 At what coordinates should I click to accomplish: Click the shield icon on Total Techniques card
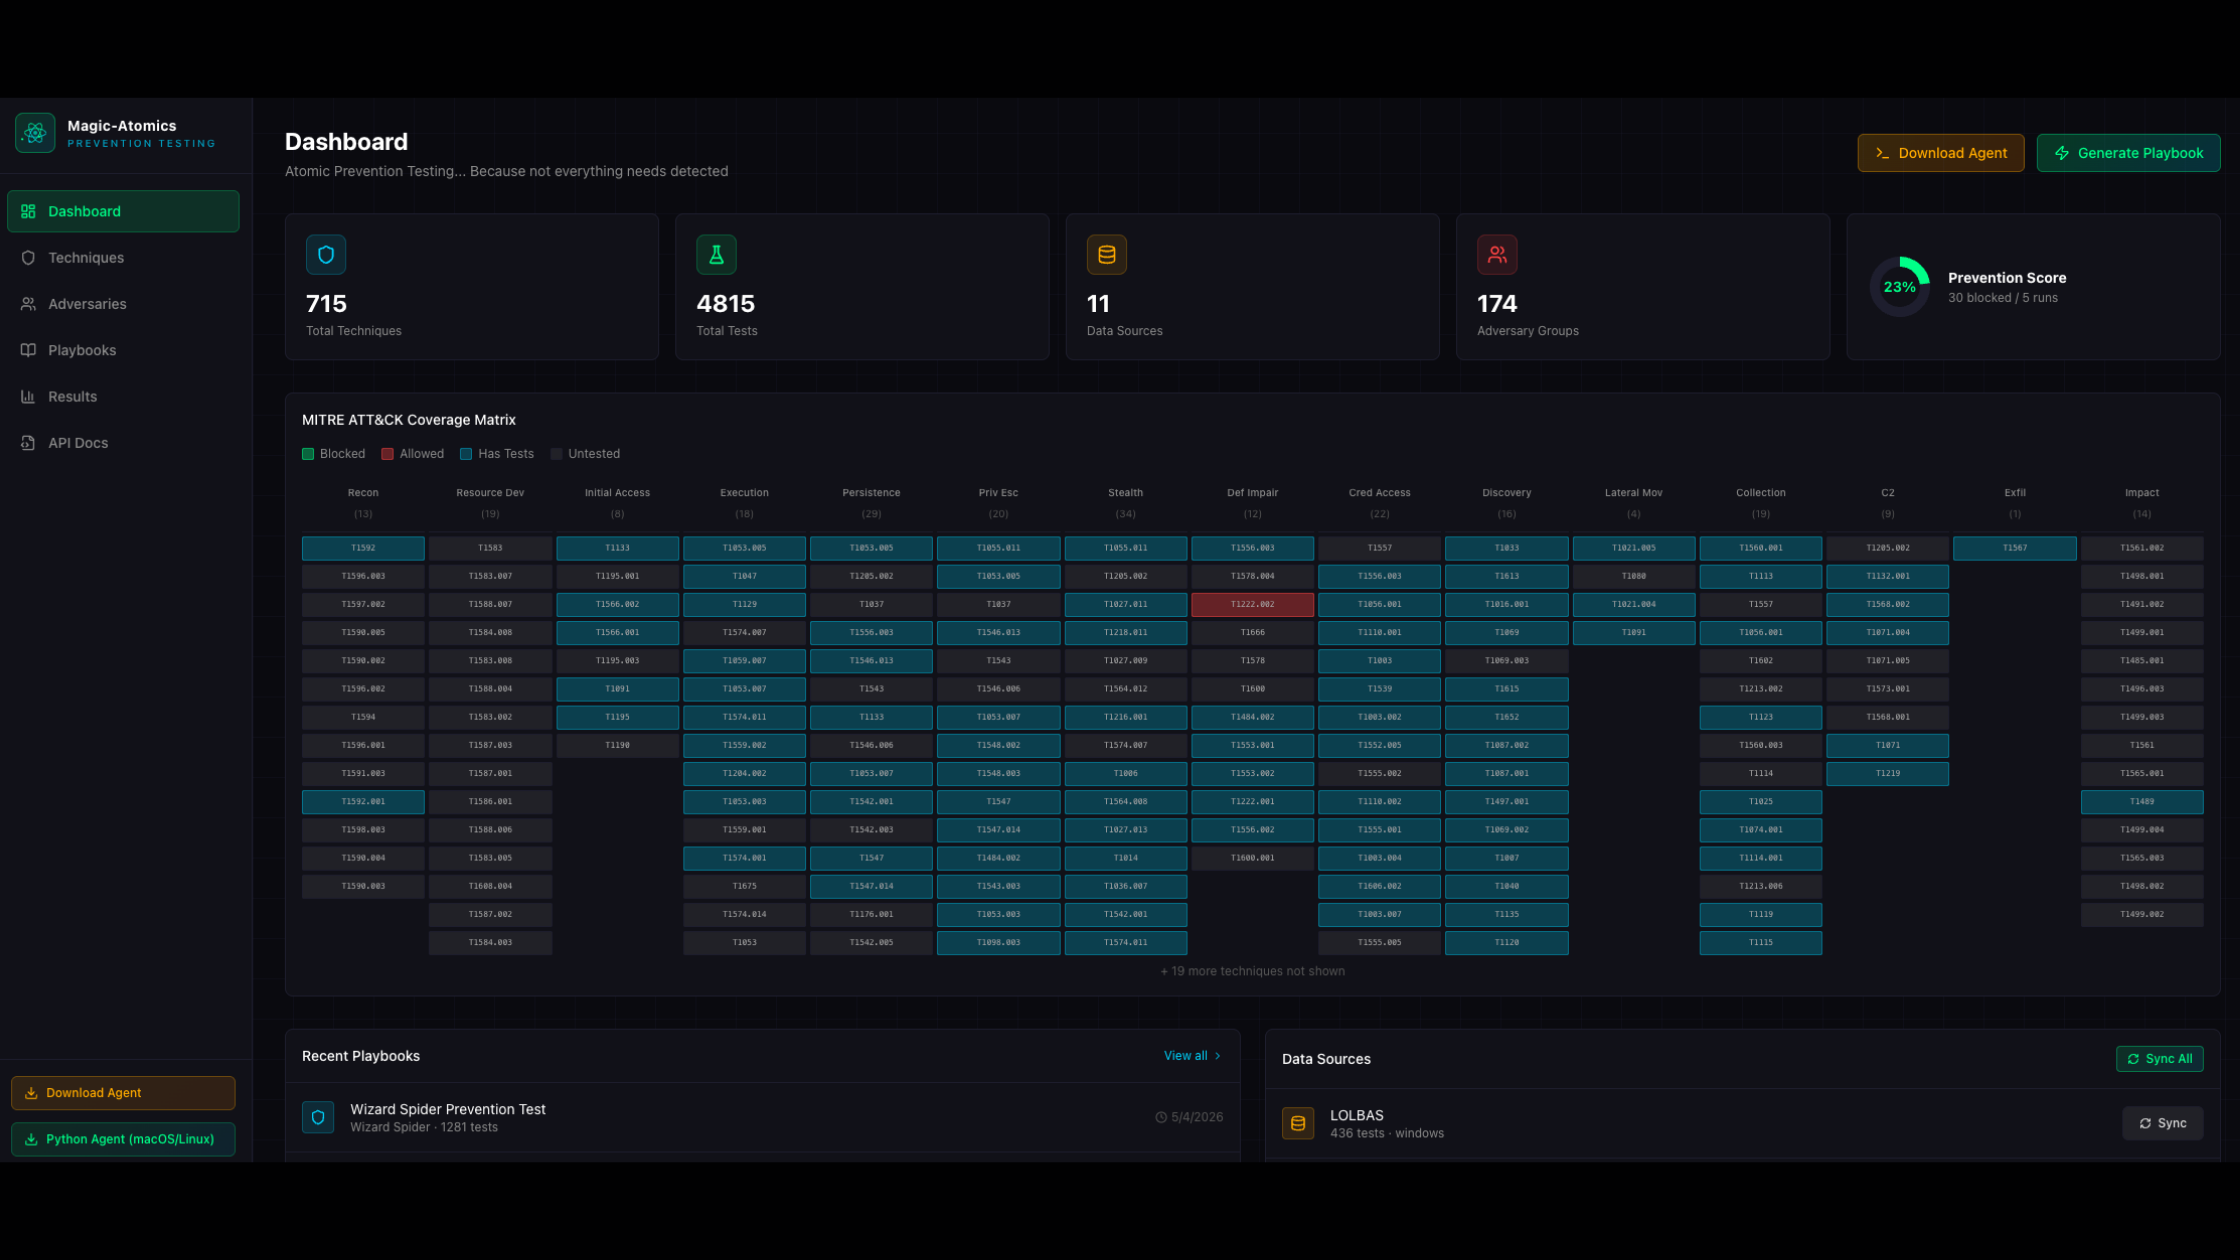326,255
